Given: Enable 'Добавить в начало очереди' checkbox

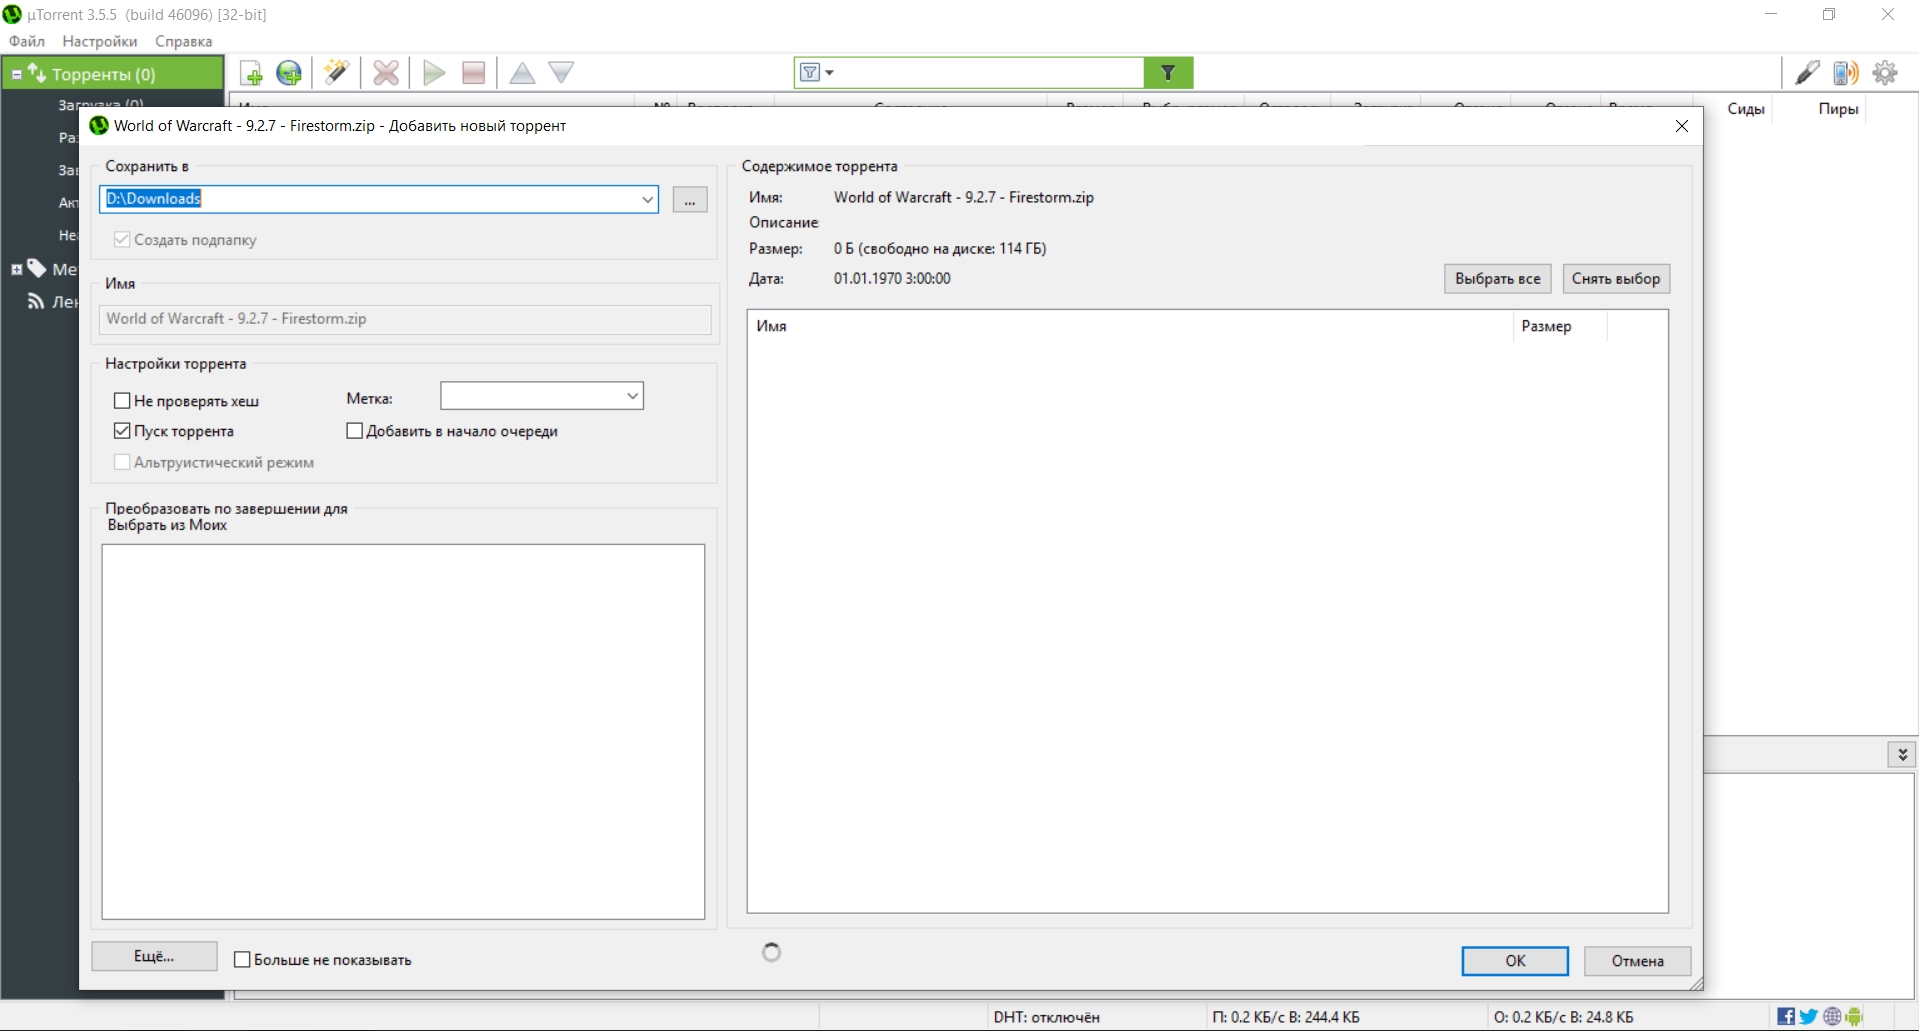Looking at the screenshot, I should 354,431.
